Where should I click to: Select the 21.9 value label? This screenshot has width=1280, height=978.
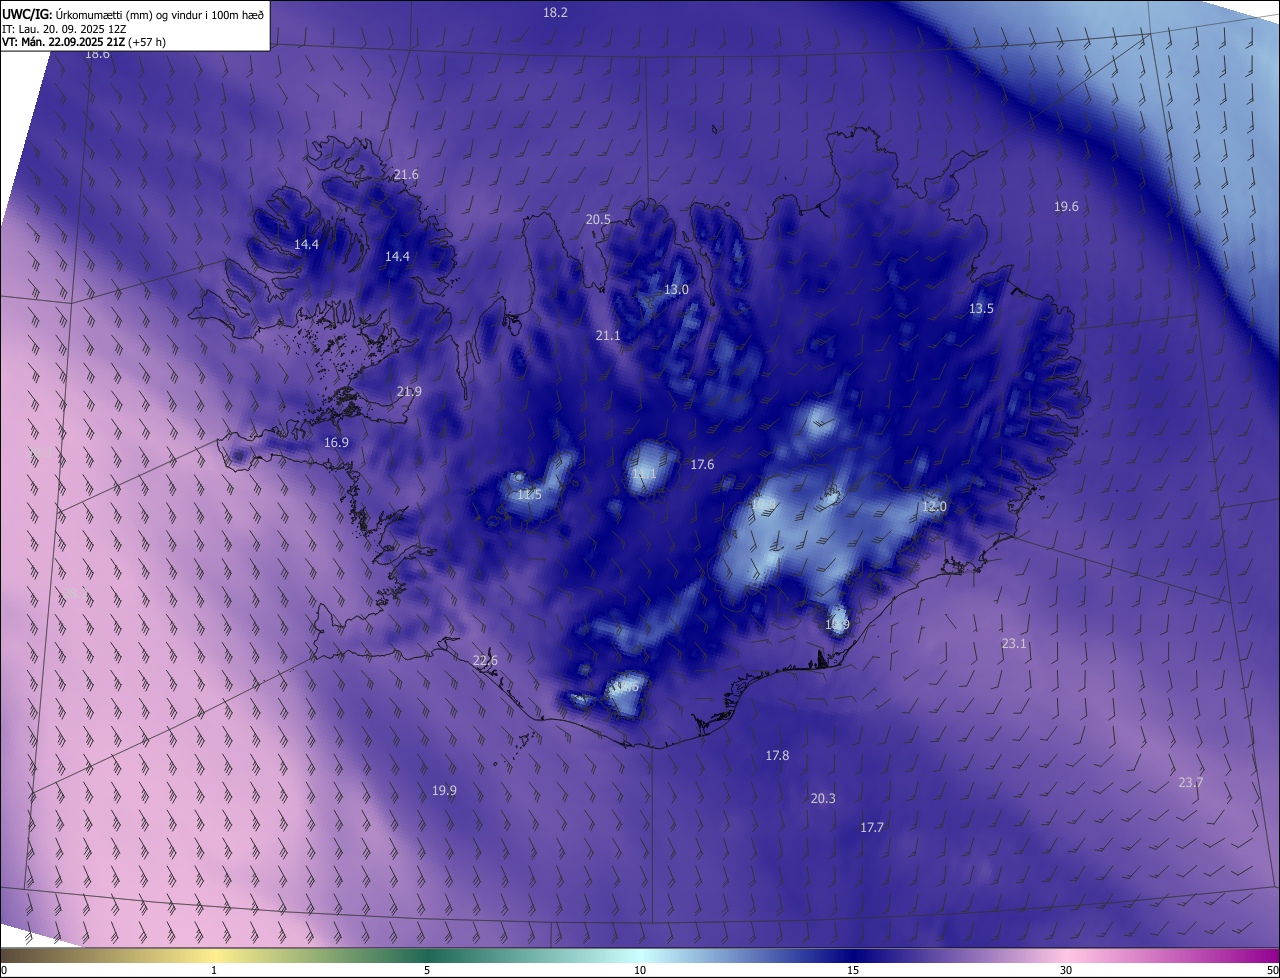pos(409,392)
